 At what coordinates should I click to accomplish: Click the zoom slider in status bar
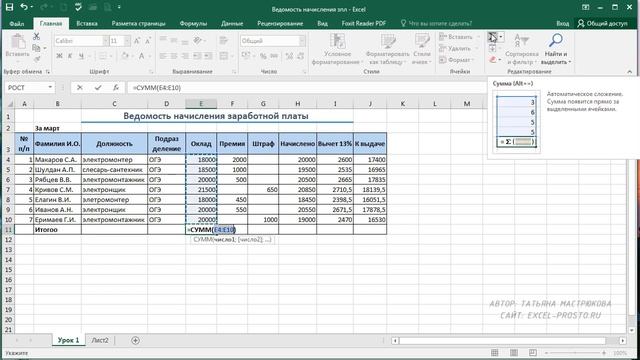click(x=575, y=352)
